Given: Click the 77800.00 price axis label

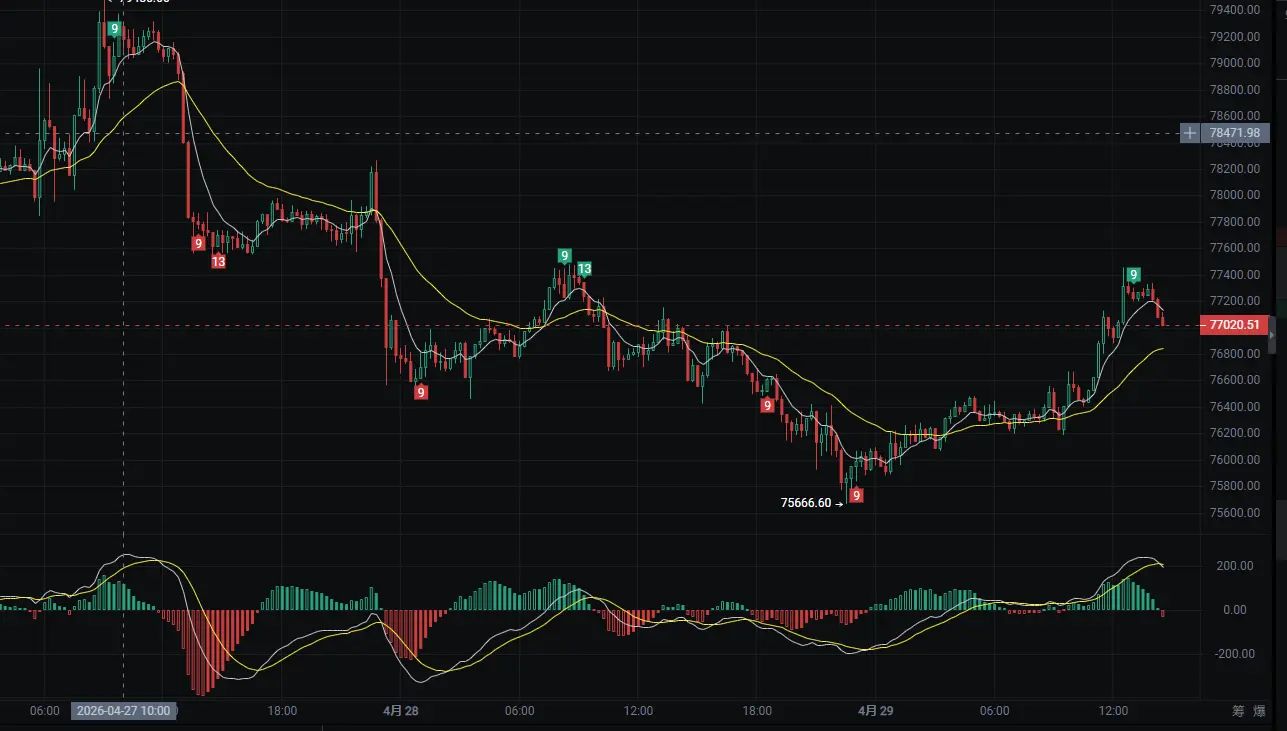Looking at the screenshot, I should click(x=1233, y=222).
